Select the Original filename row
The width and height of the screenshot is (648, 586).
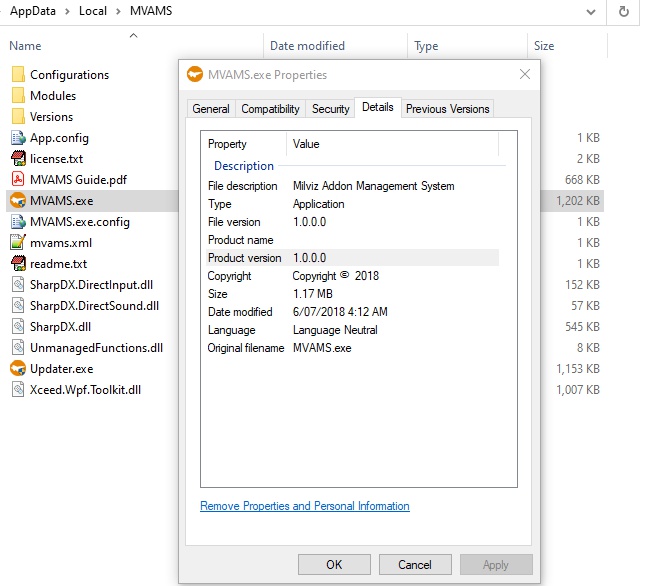353,348
